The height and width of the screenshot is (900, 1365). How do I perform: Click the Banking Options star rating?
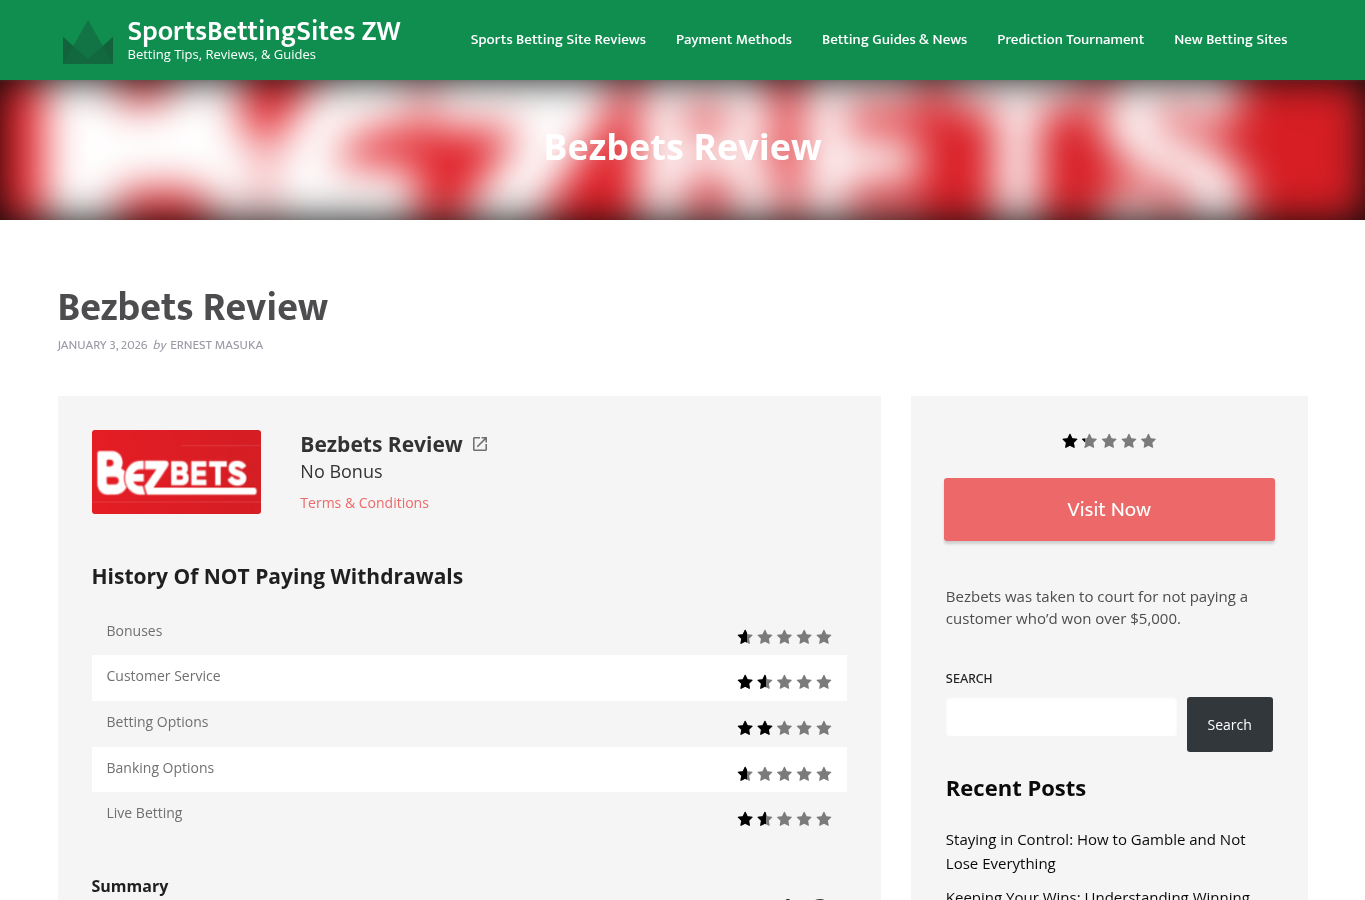tap(784, 774)
